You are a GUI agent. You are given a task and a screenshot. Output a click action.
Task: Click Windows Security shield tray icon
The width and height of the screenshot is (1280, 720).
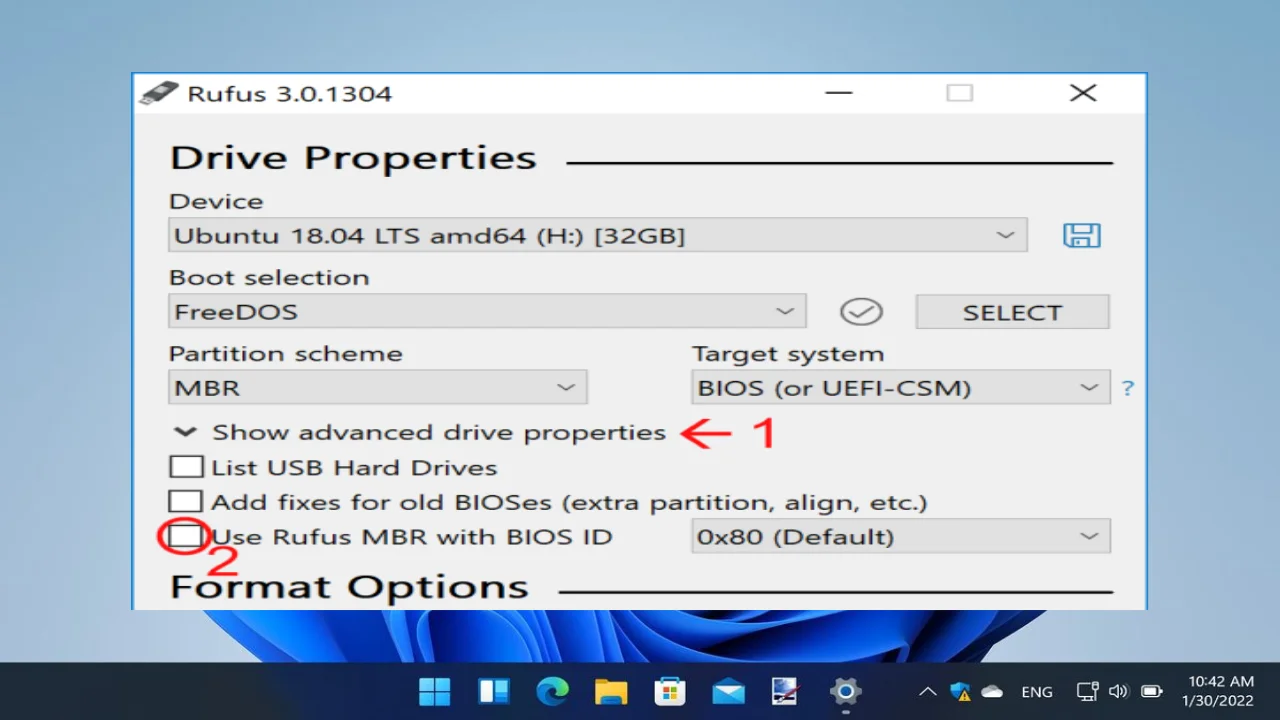(960, 691)
